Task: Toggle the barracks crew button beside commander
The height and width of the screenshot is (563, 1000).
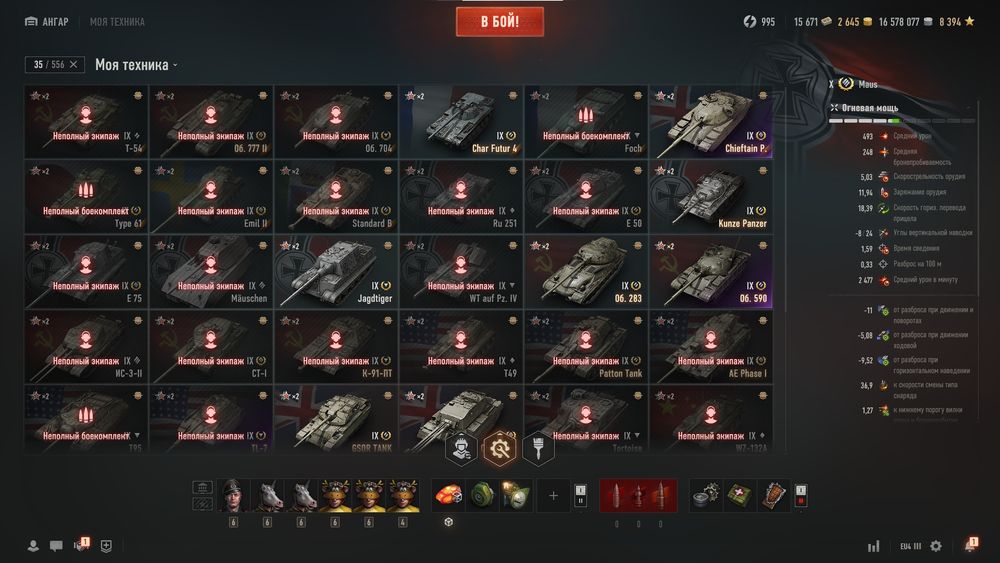Action: point(202,488)
